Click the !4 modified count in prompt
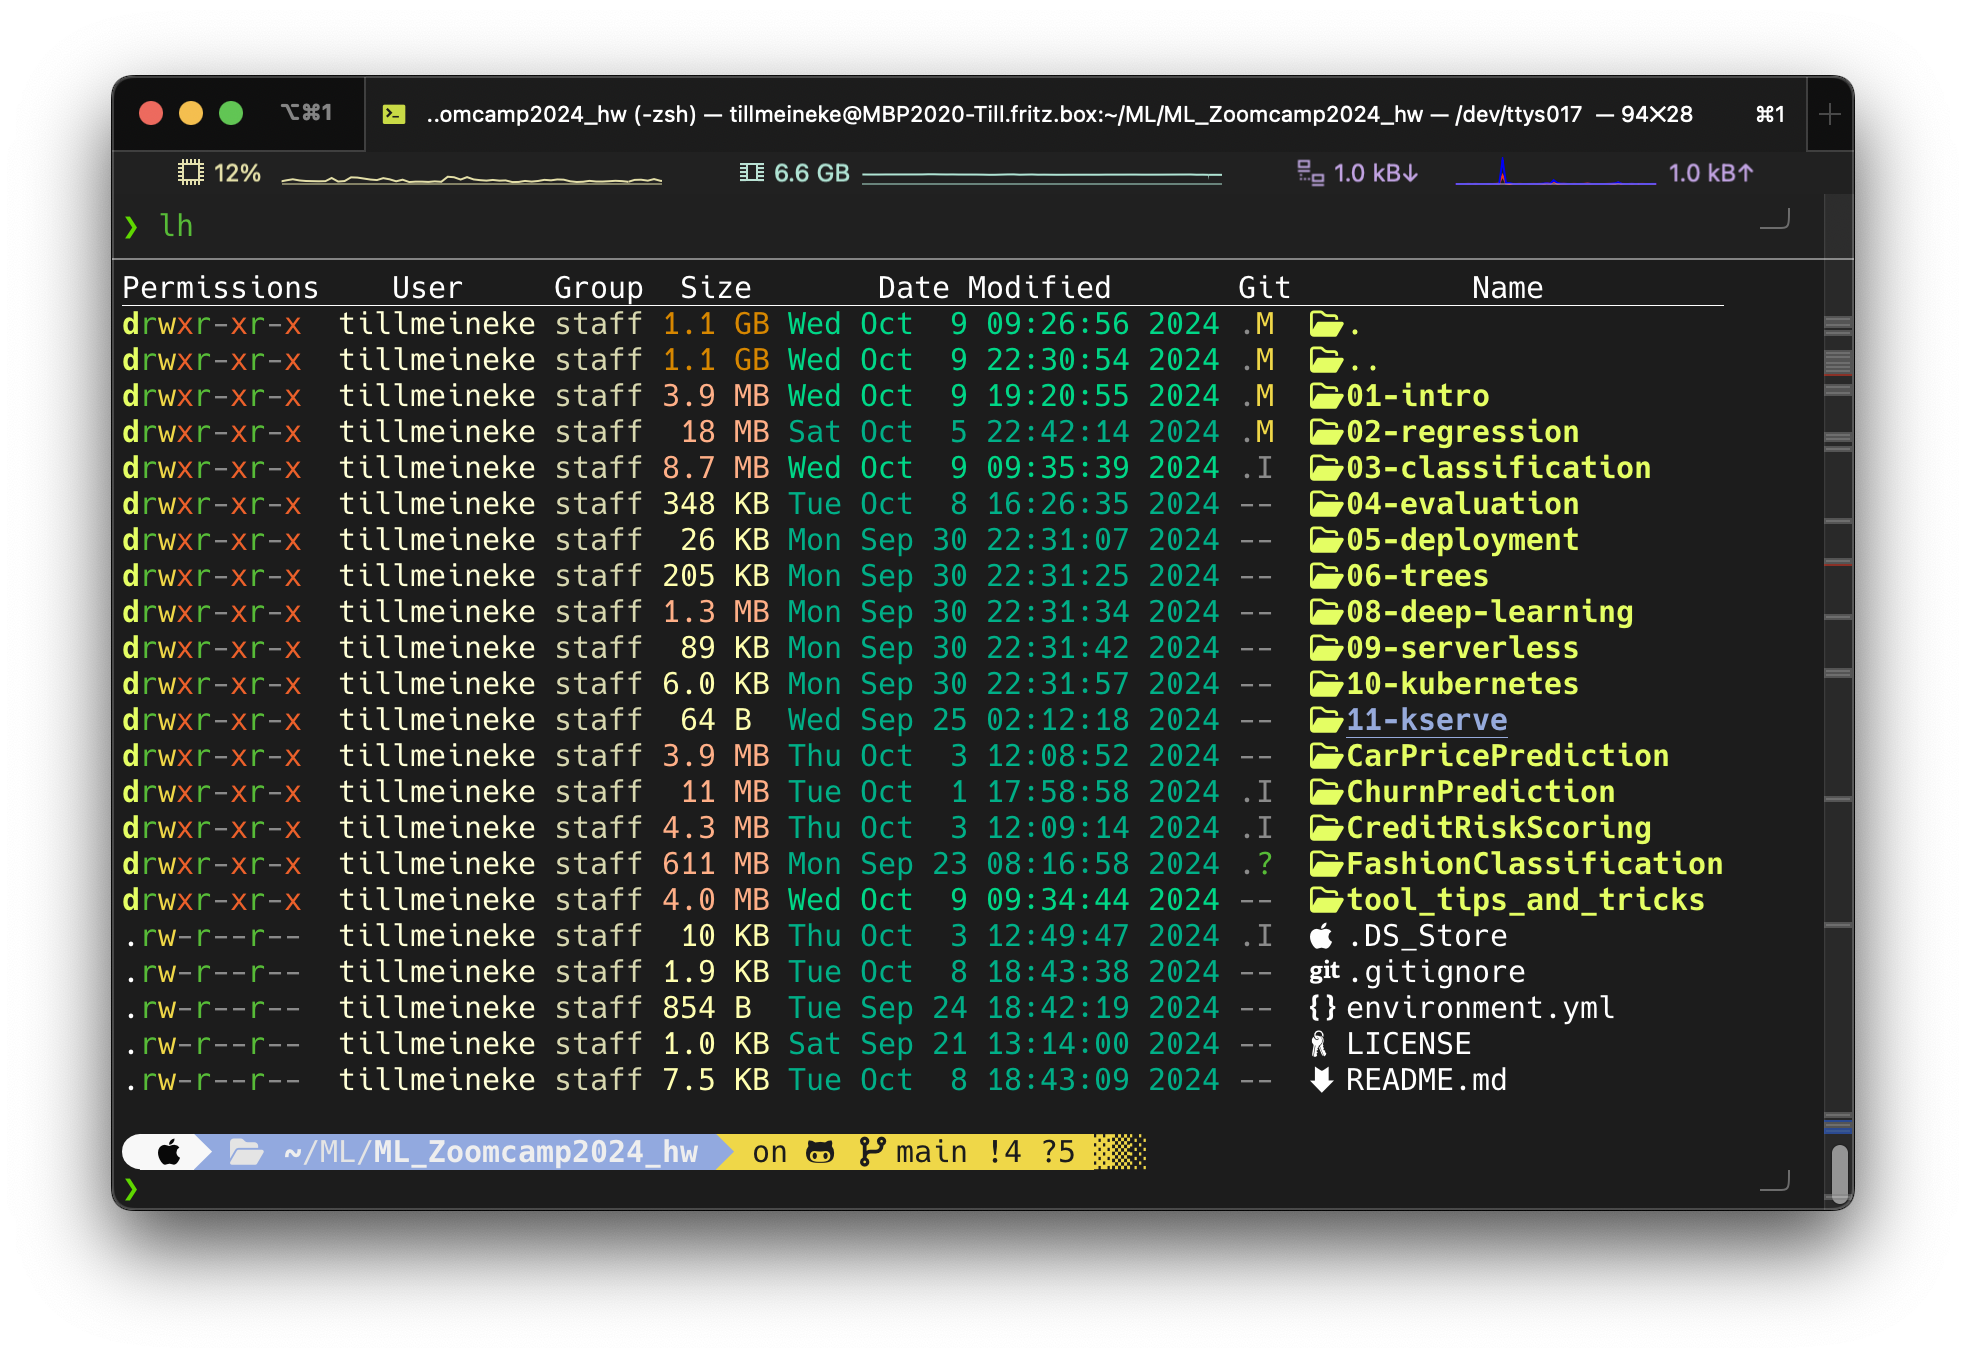This screenshot has width=1966, height=1358. [1004, 1152]
